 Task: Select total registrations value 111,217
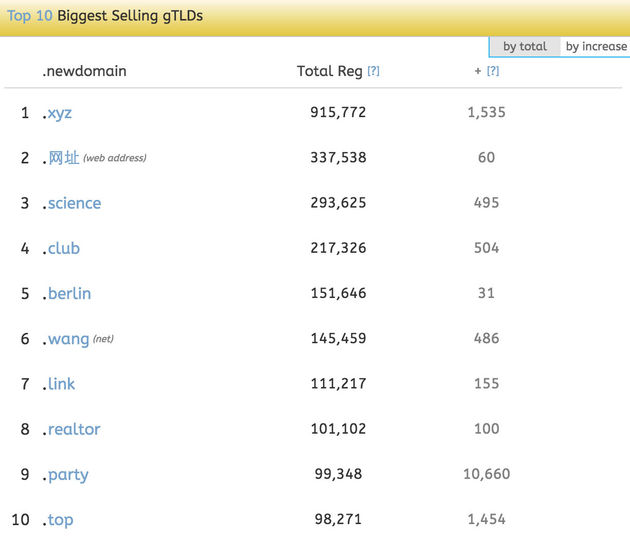pos(338,384)
